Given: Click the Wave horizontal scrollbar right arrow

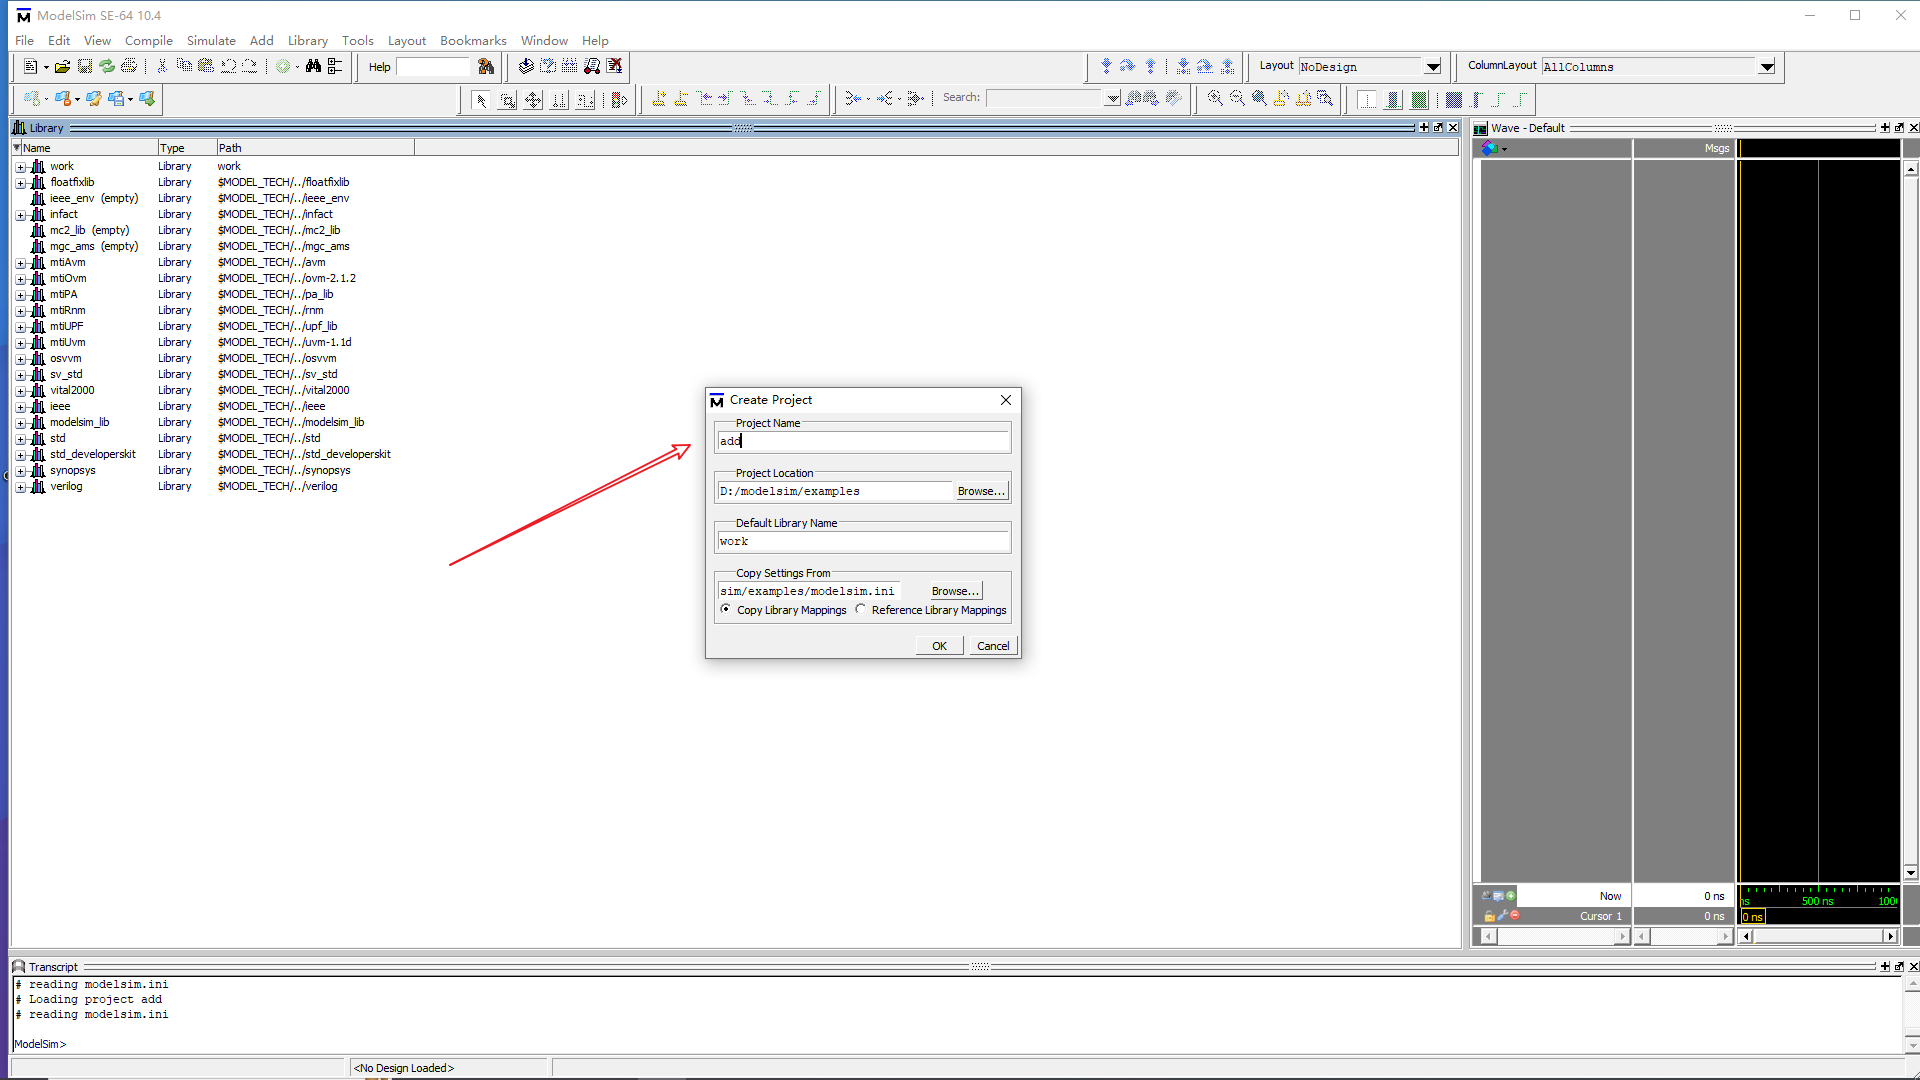Looking at the screenshot, I should click(x=1890, y=936).
